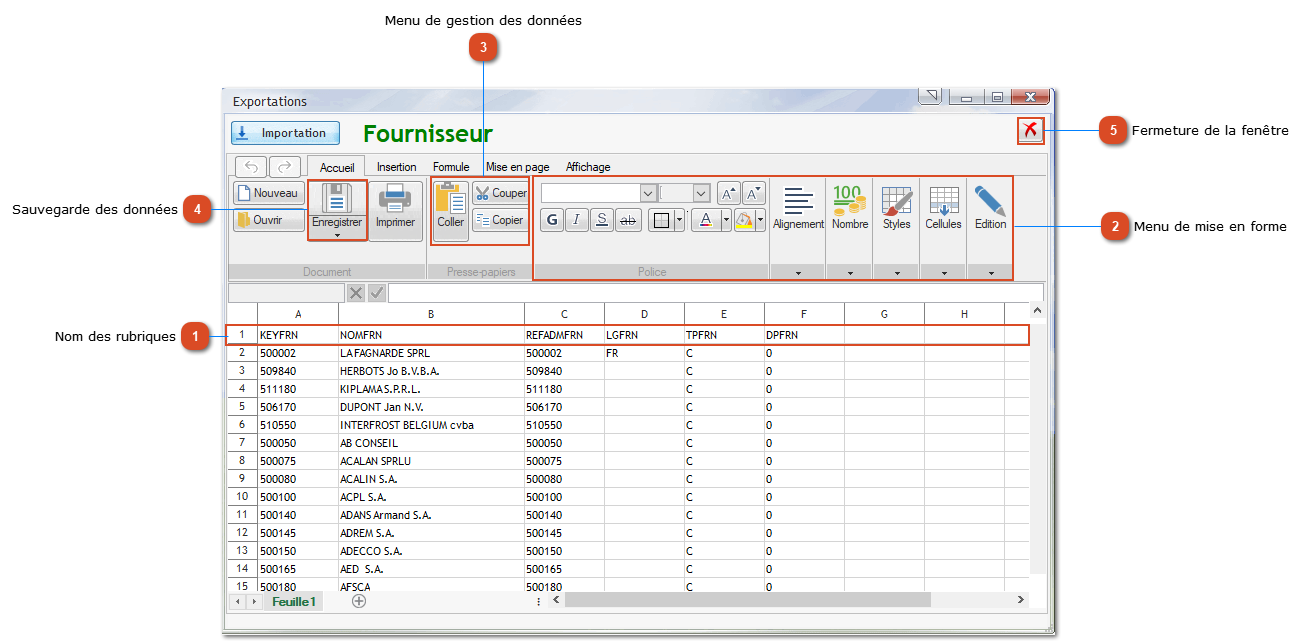Expand the borders dropdown arrow

pos(680,221)
